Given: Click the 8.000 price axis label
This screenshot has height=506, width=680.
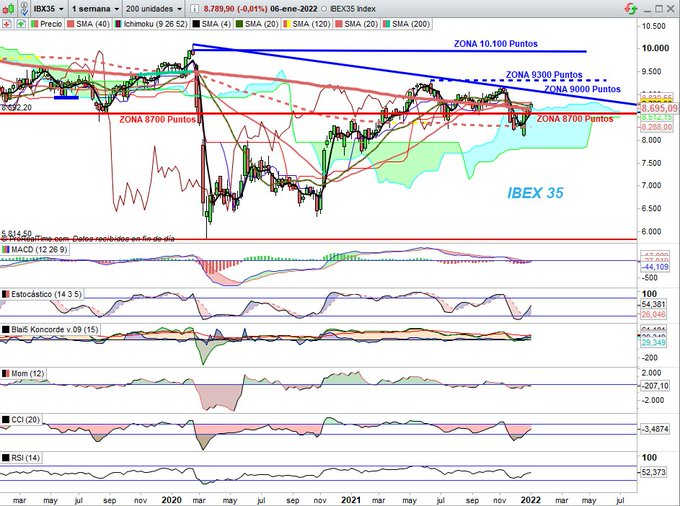Looking at the screenshot, I should pyautogui.click(x=651, y=140).
